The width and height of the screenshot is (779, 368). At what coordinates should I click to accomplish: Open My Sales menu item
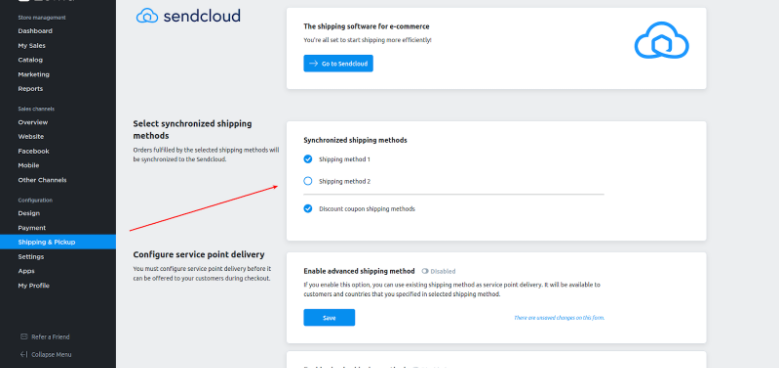click(32, 46)
